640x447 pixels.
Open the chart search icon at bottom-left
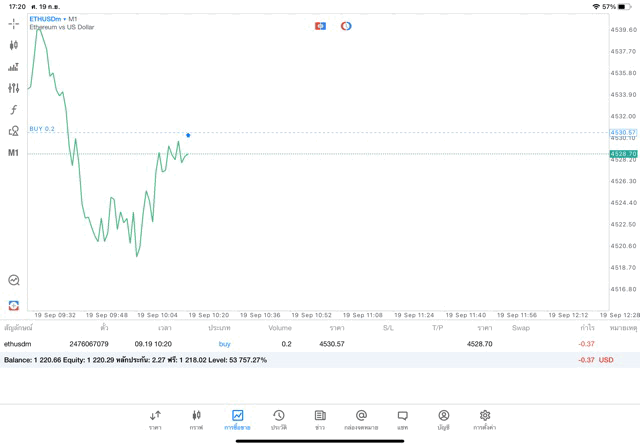(14, 280)
